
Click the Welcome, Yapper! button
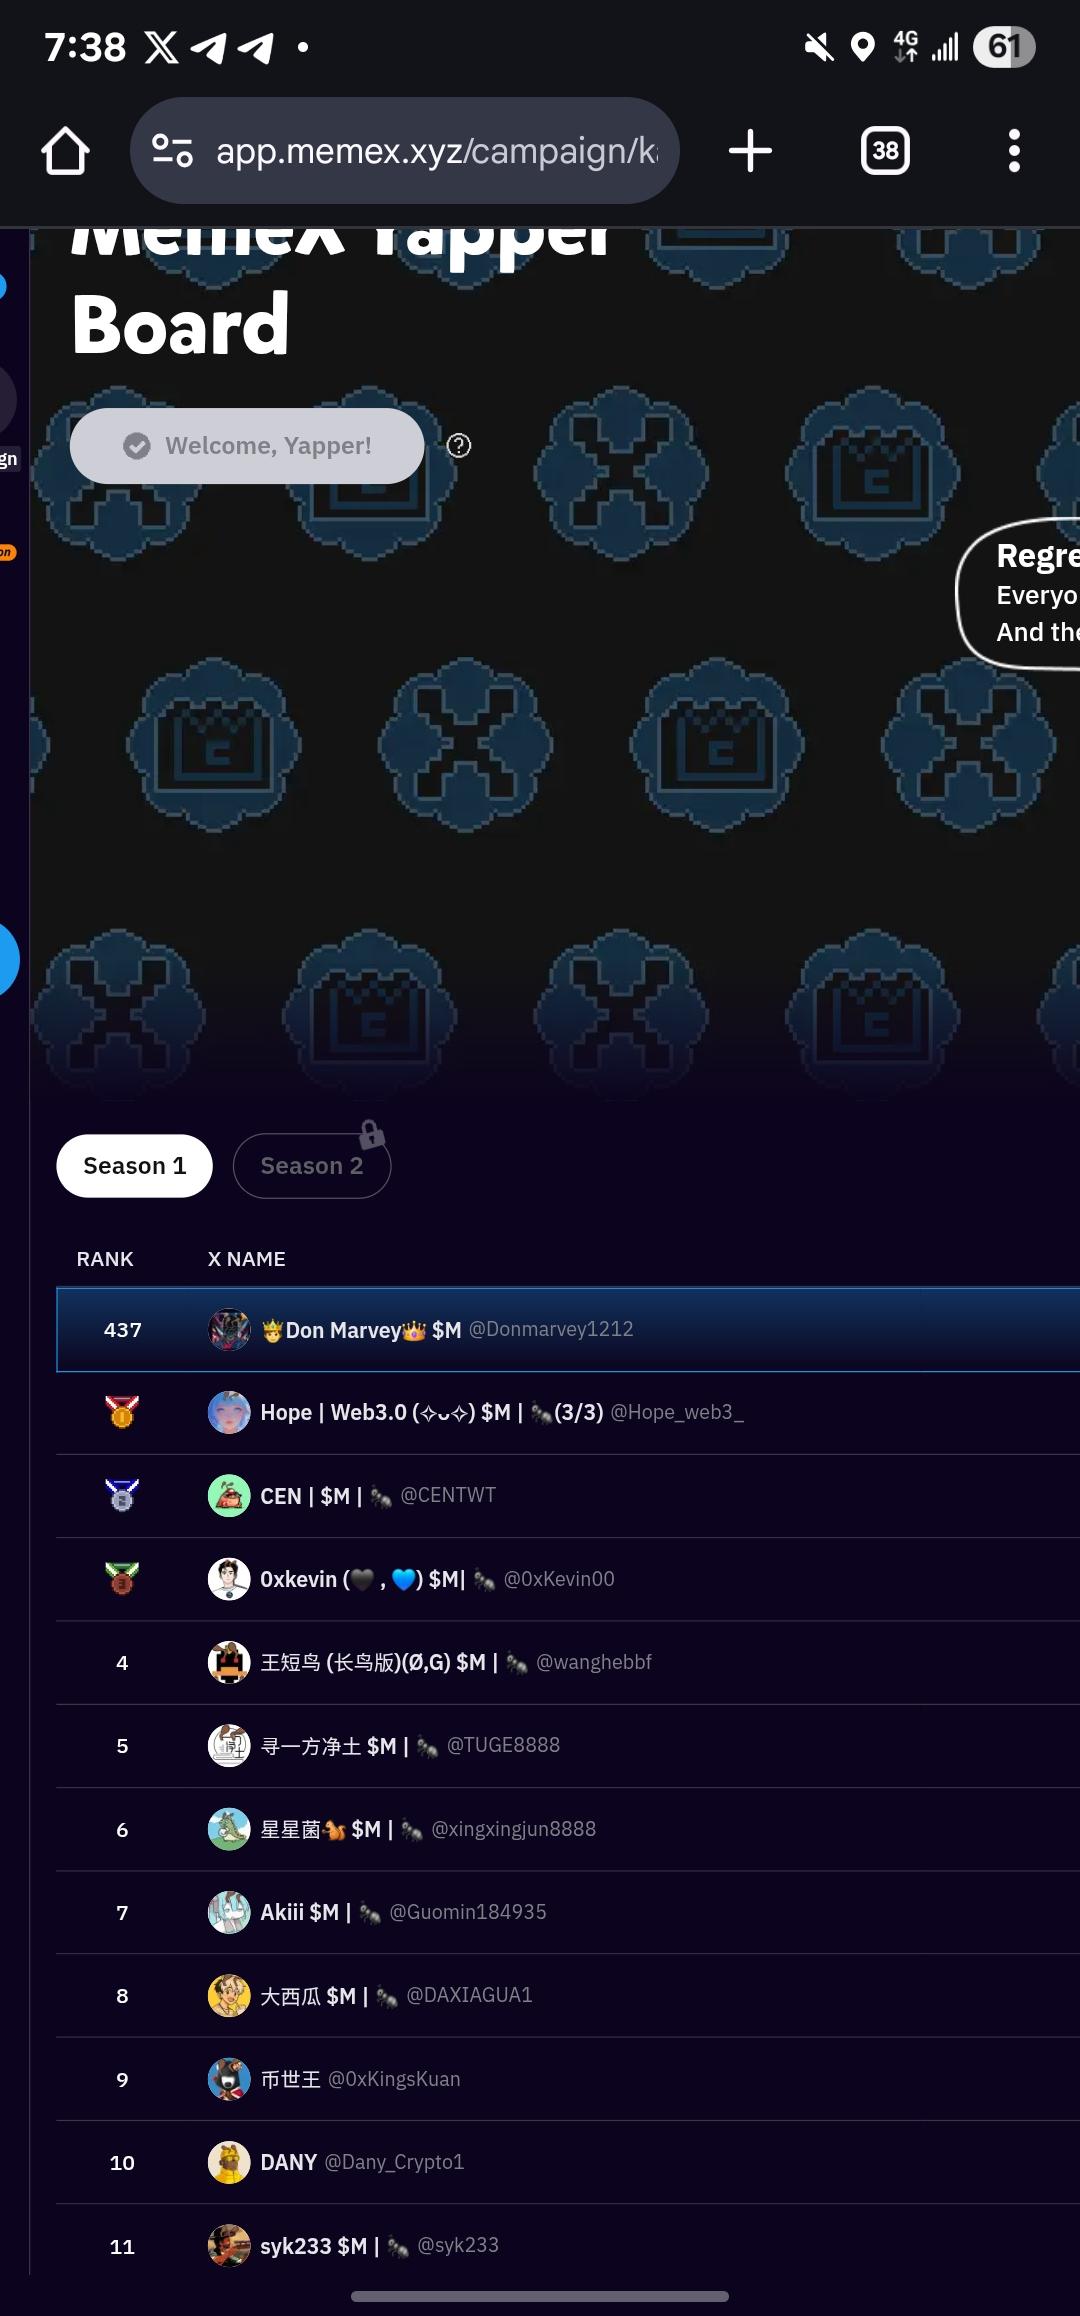pos(247,446)
